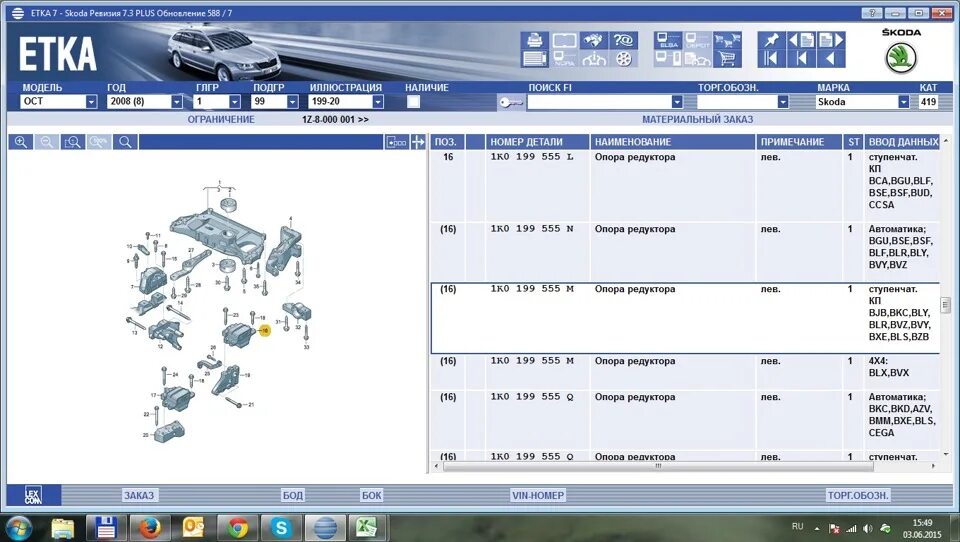
Task: Click the bottom ТОРГ.ОБОЗН. button
Action: coord(858,495)
